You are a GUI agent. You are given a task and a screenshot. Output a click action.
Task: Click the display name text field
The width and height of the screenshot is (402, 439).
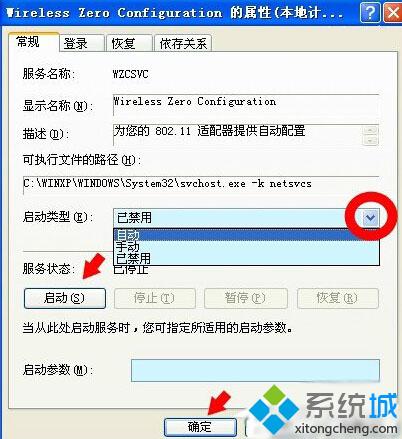coord(246,105)
